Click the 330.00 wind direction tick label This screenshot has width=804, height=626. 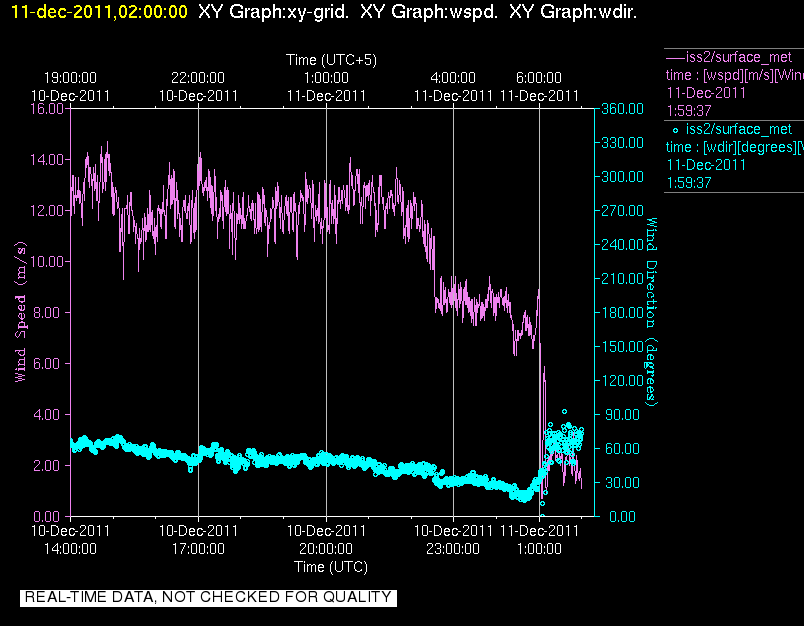point(622,143)
